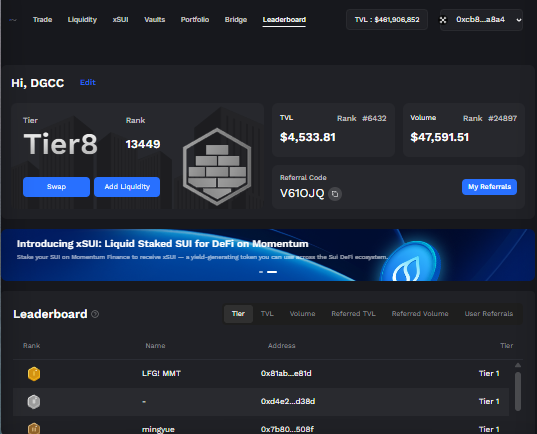Click the wallet avatar icon beside 0xcb8...a8a4
The image size is (537, 434).
point(443,20)
